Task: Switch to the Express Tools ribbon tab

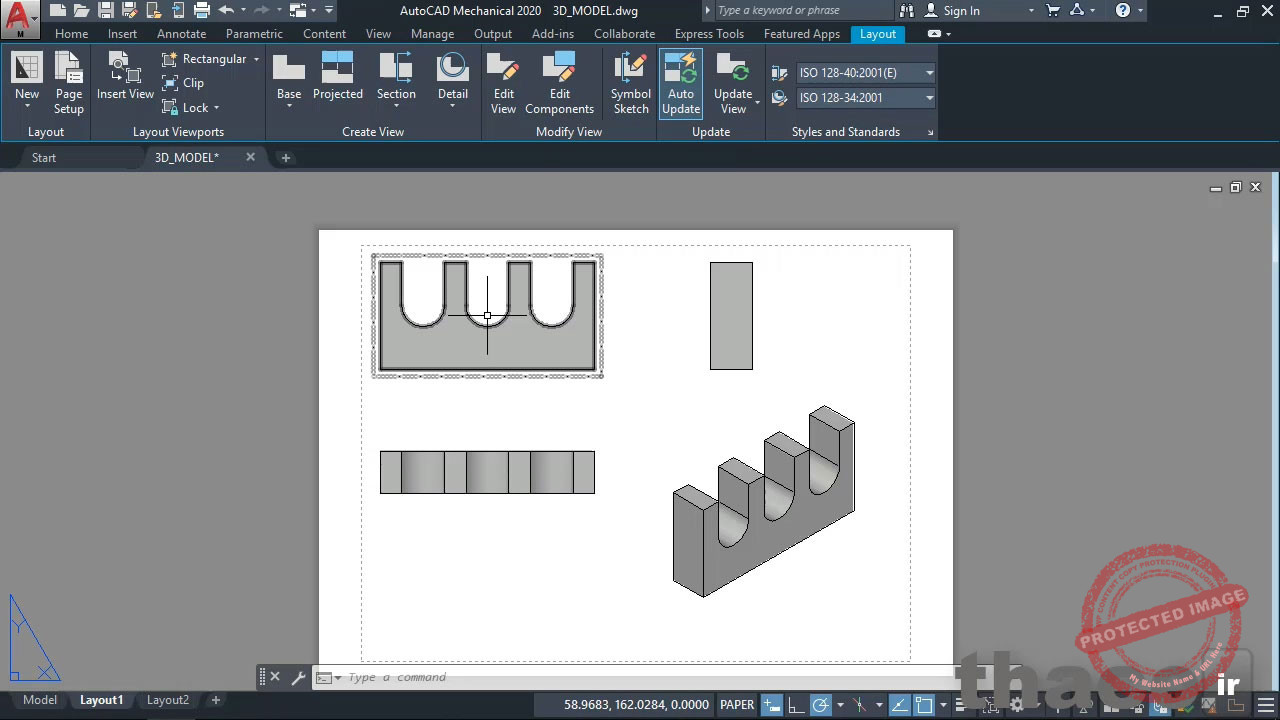Action: click(709, 33)
